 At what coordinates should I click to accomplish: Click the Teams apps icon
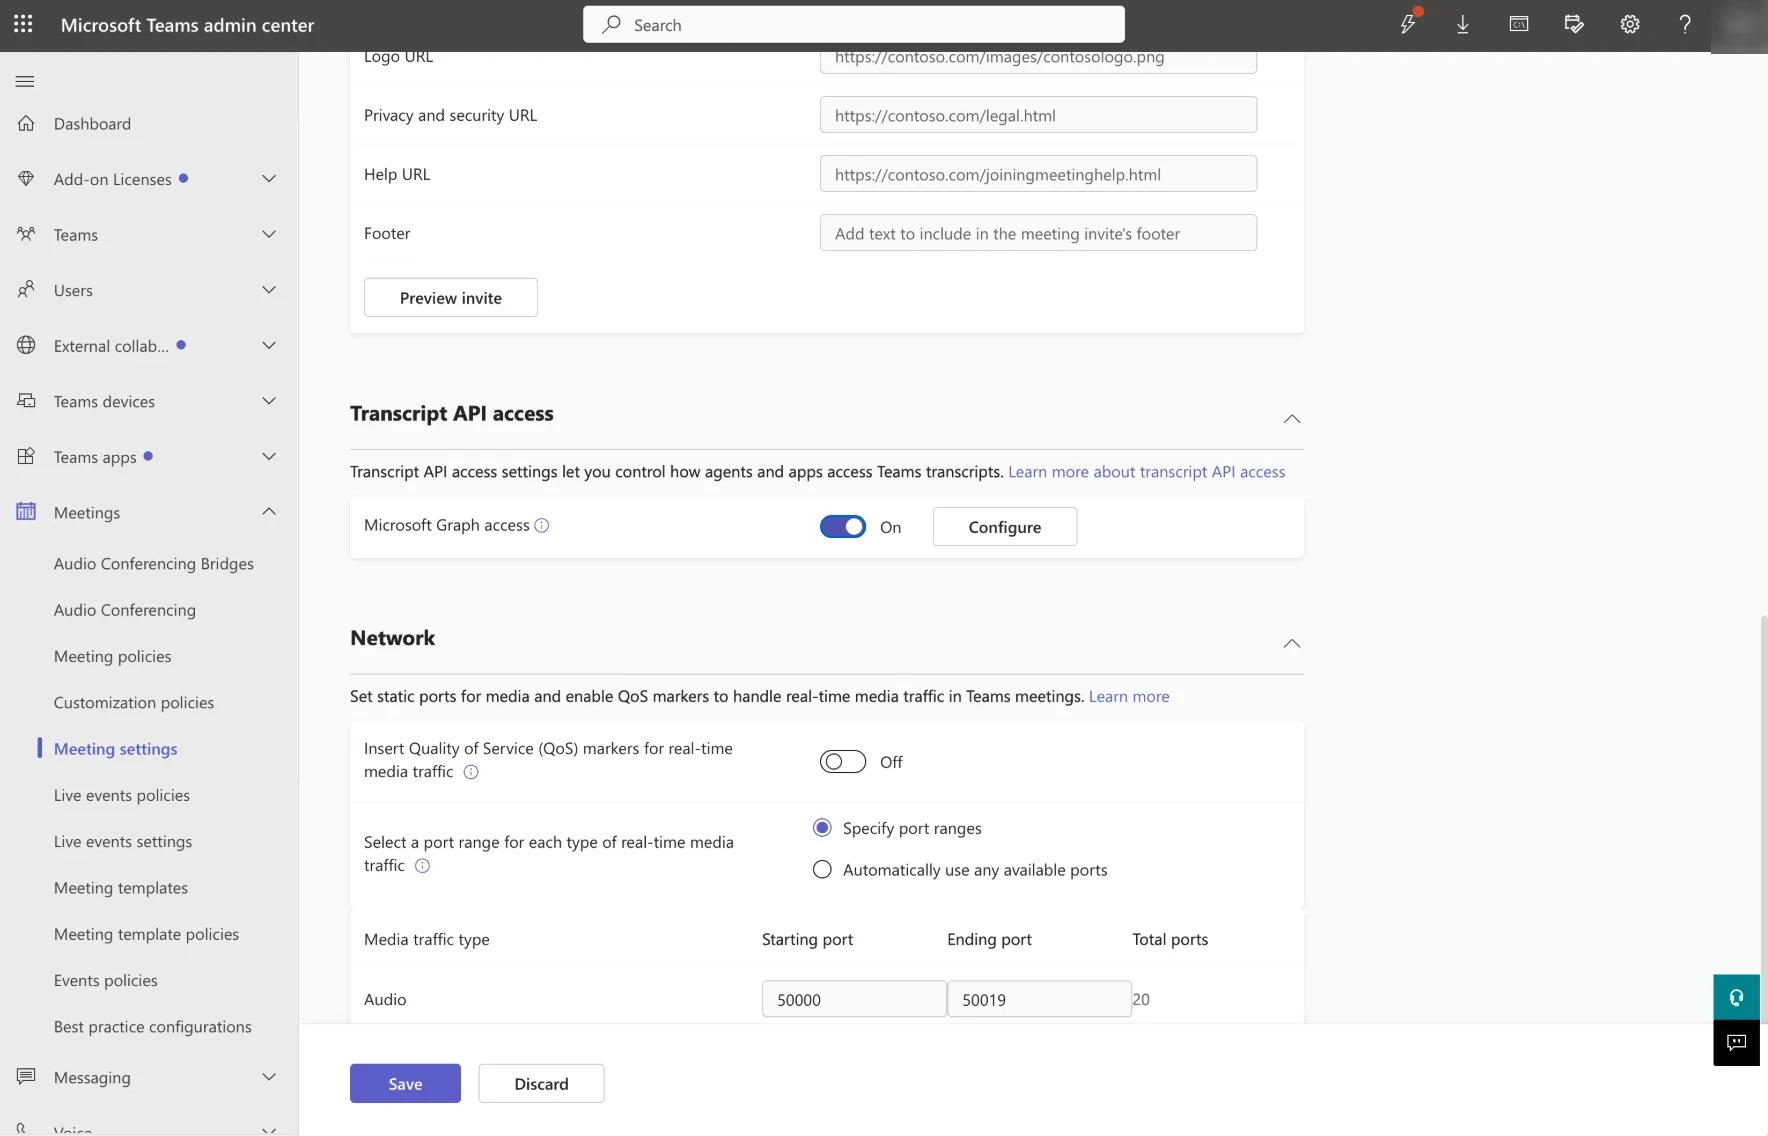[26, 456]
